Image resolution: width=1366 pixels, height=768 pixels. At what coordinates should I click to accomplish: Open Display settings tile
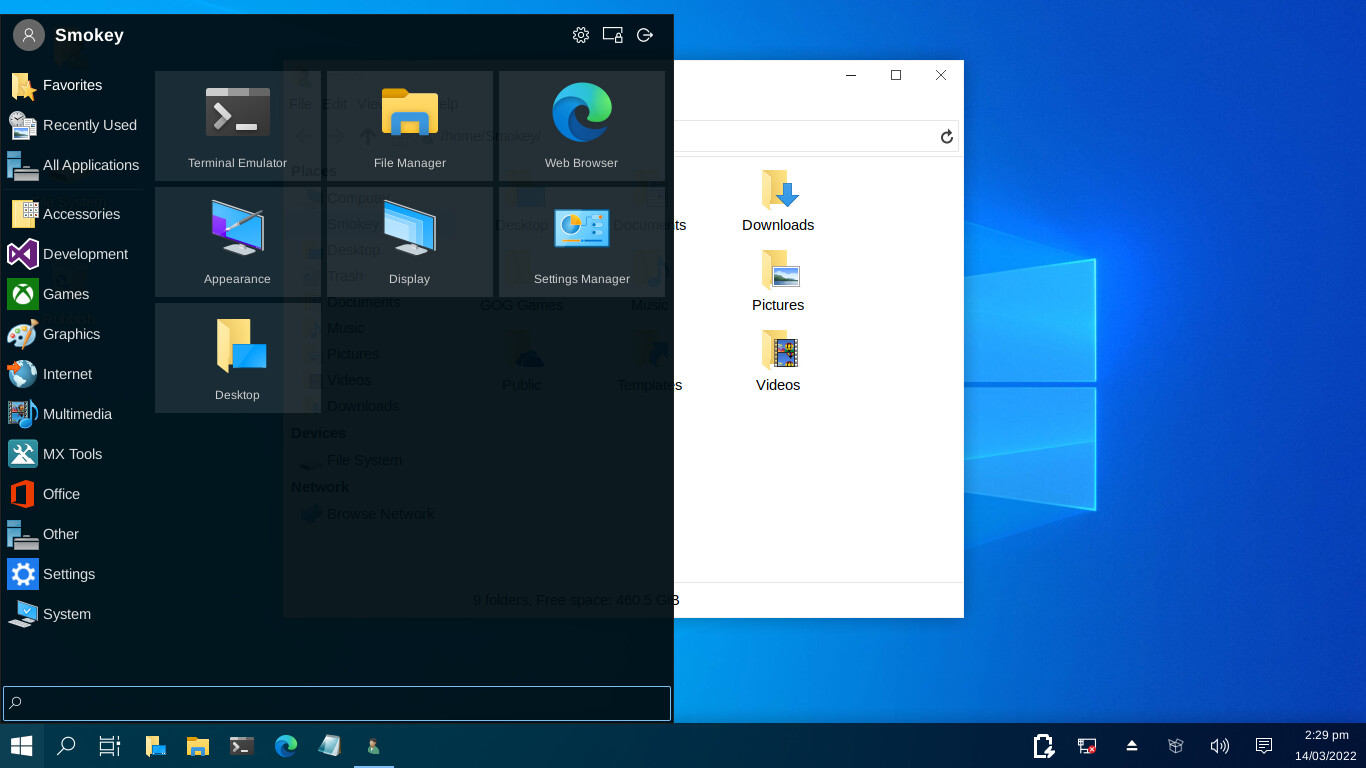409,241
